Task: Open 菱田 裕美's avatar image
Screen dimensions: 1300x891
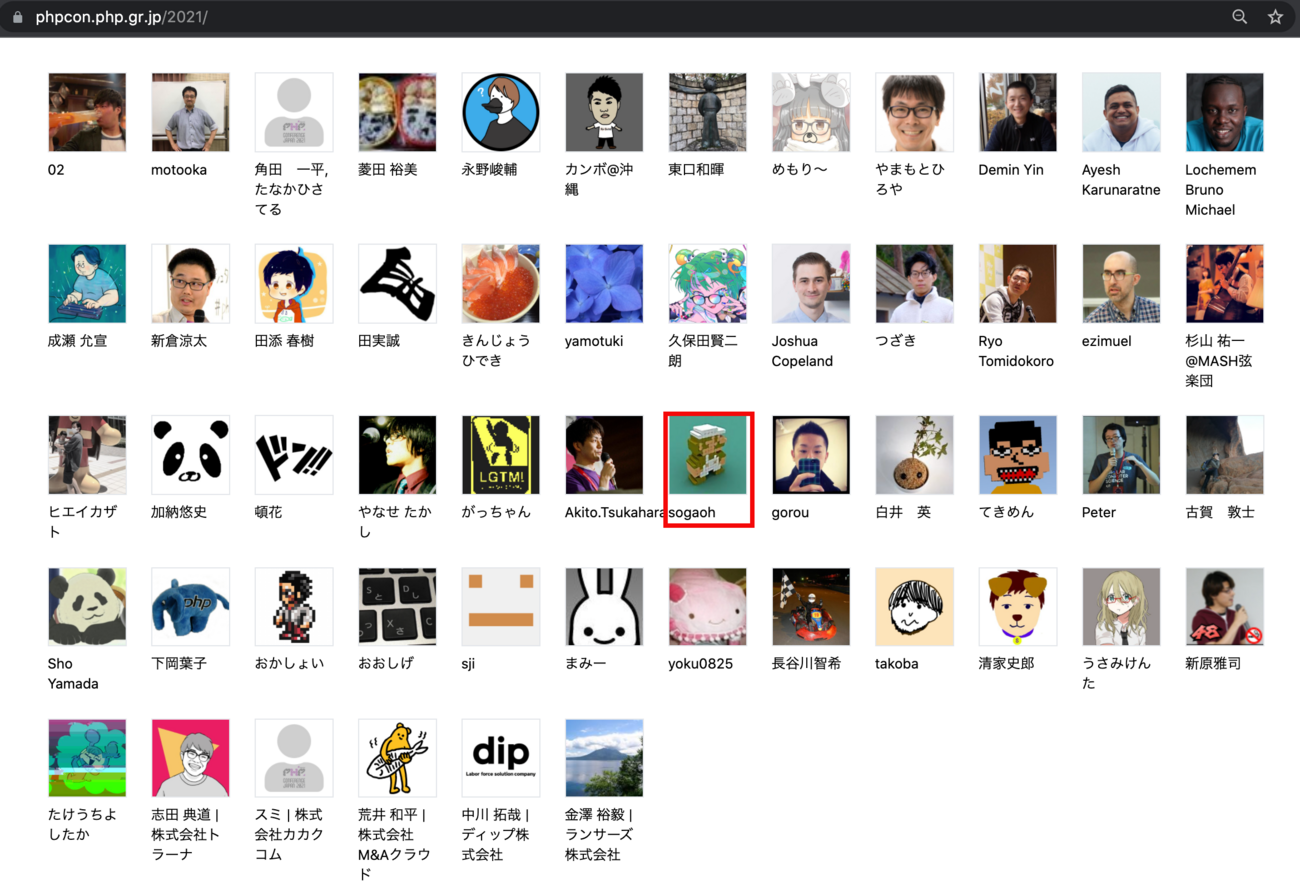Action: [x=397, y=112]
